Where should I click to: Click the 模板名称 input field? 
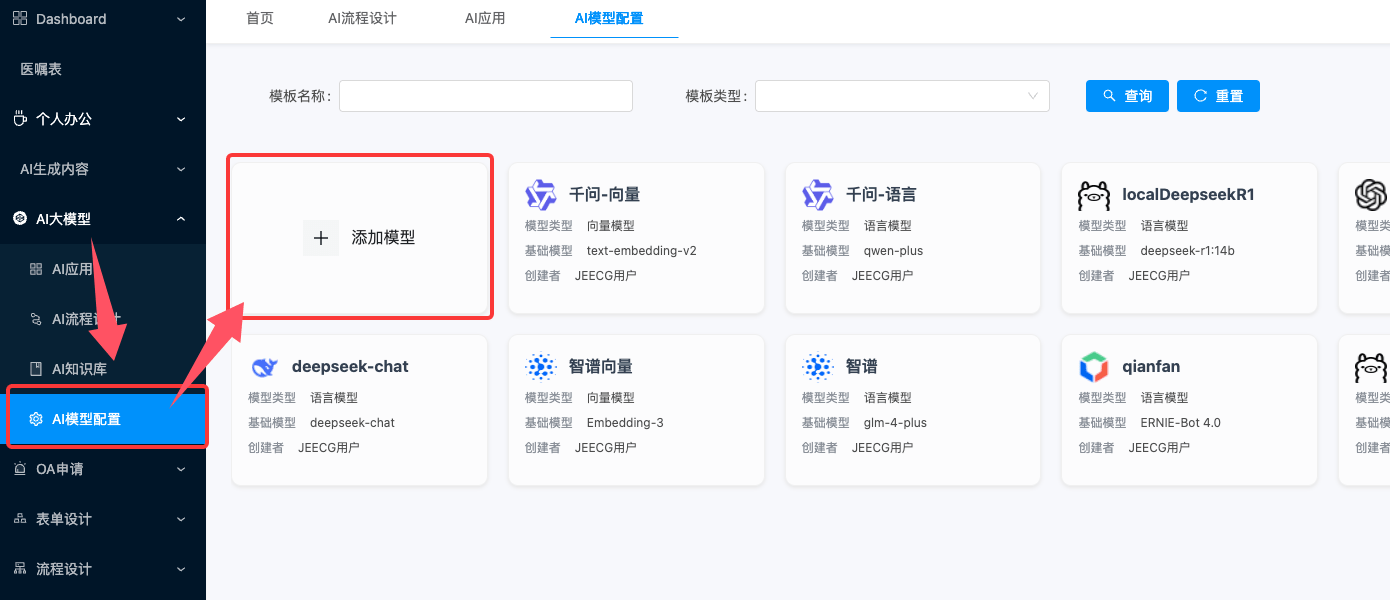[x=486, y=96]
